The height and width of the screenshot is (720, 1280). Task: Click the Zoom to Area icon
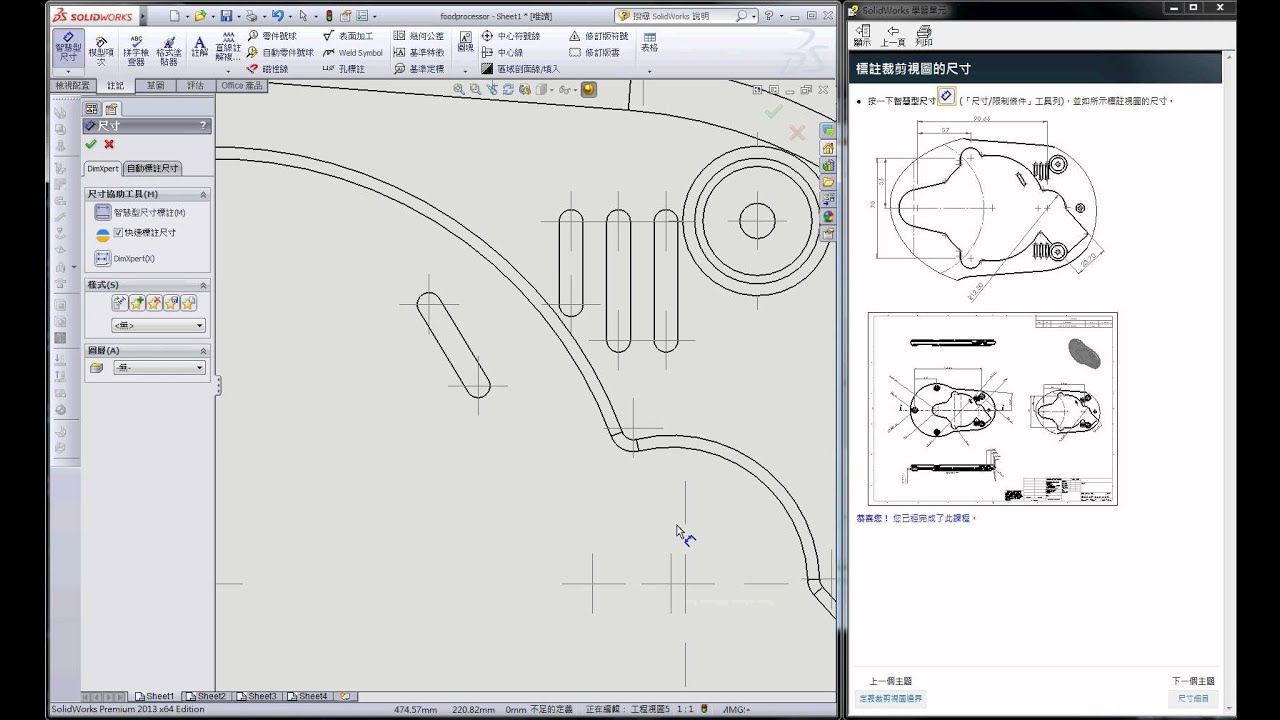[x=475, y=89]
